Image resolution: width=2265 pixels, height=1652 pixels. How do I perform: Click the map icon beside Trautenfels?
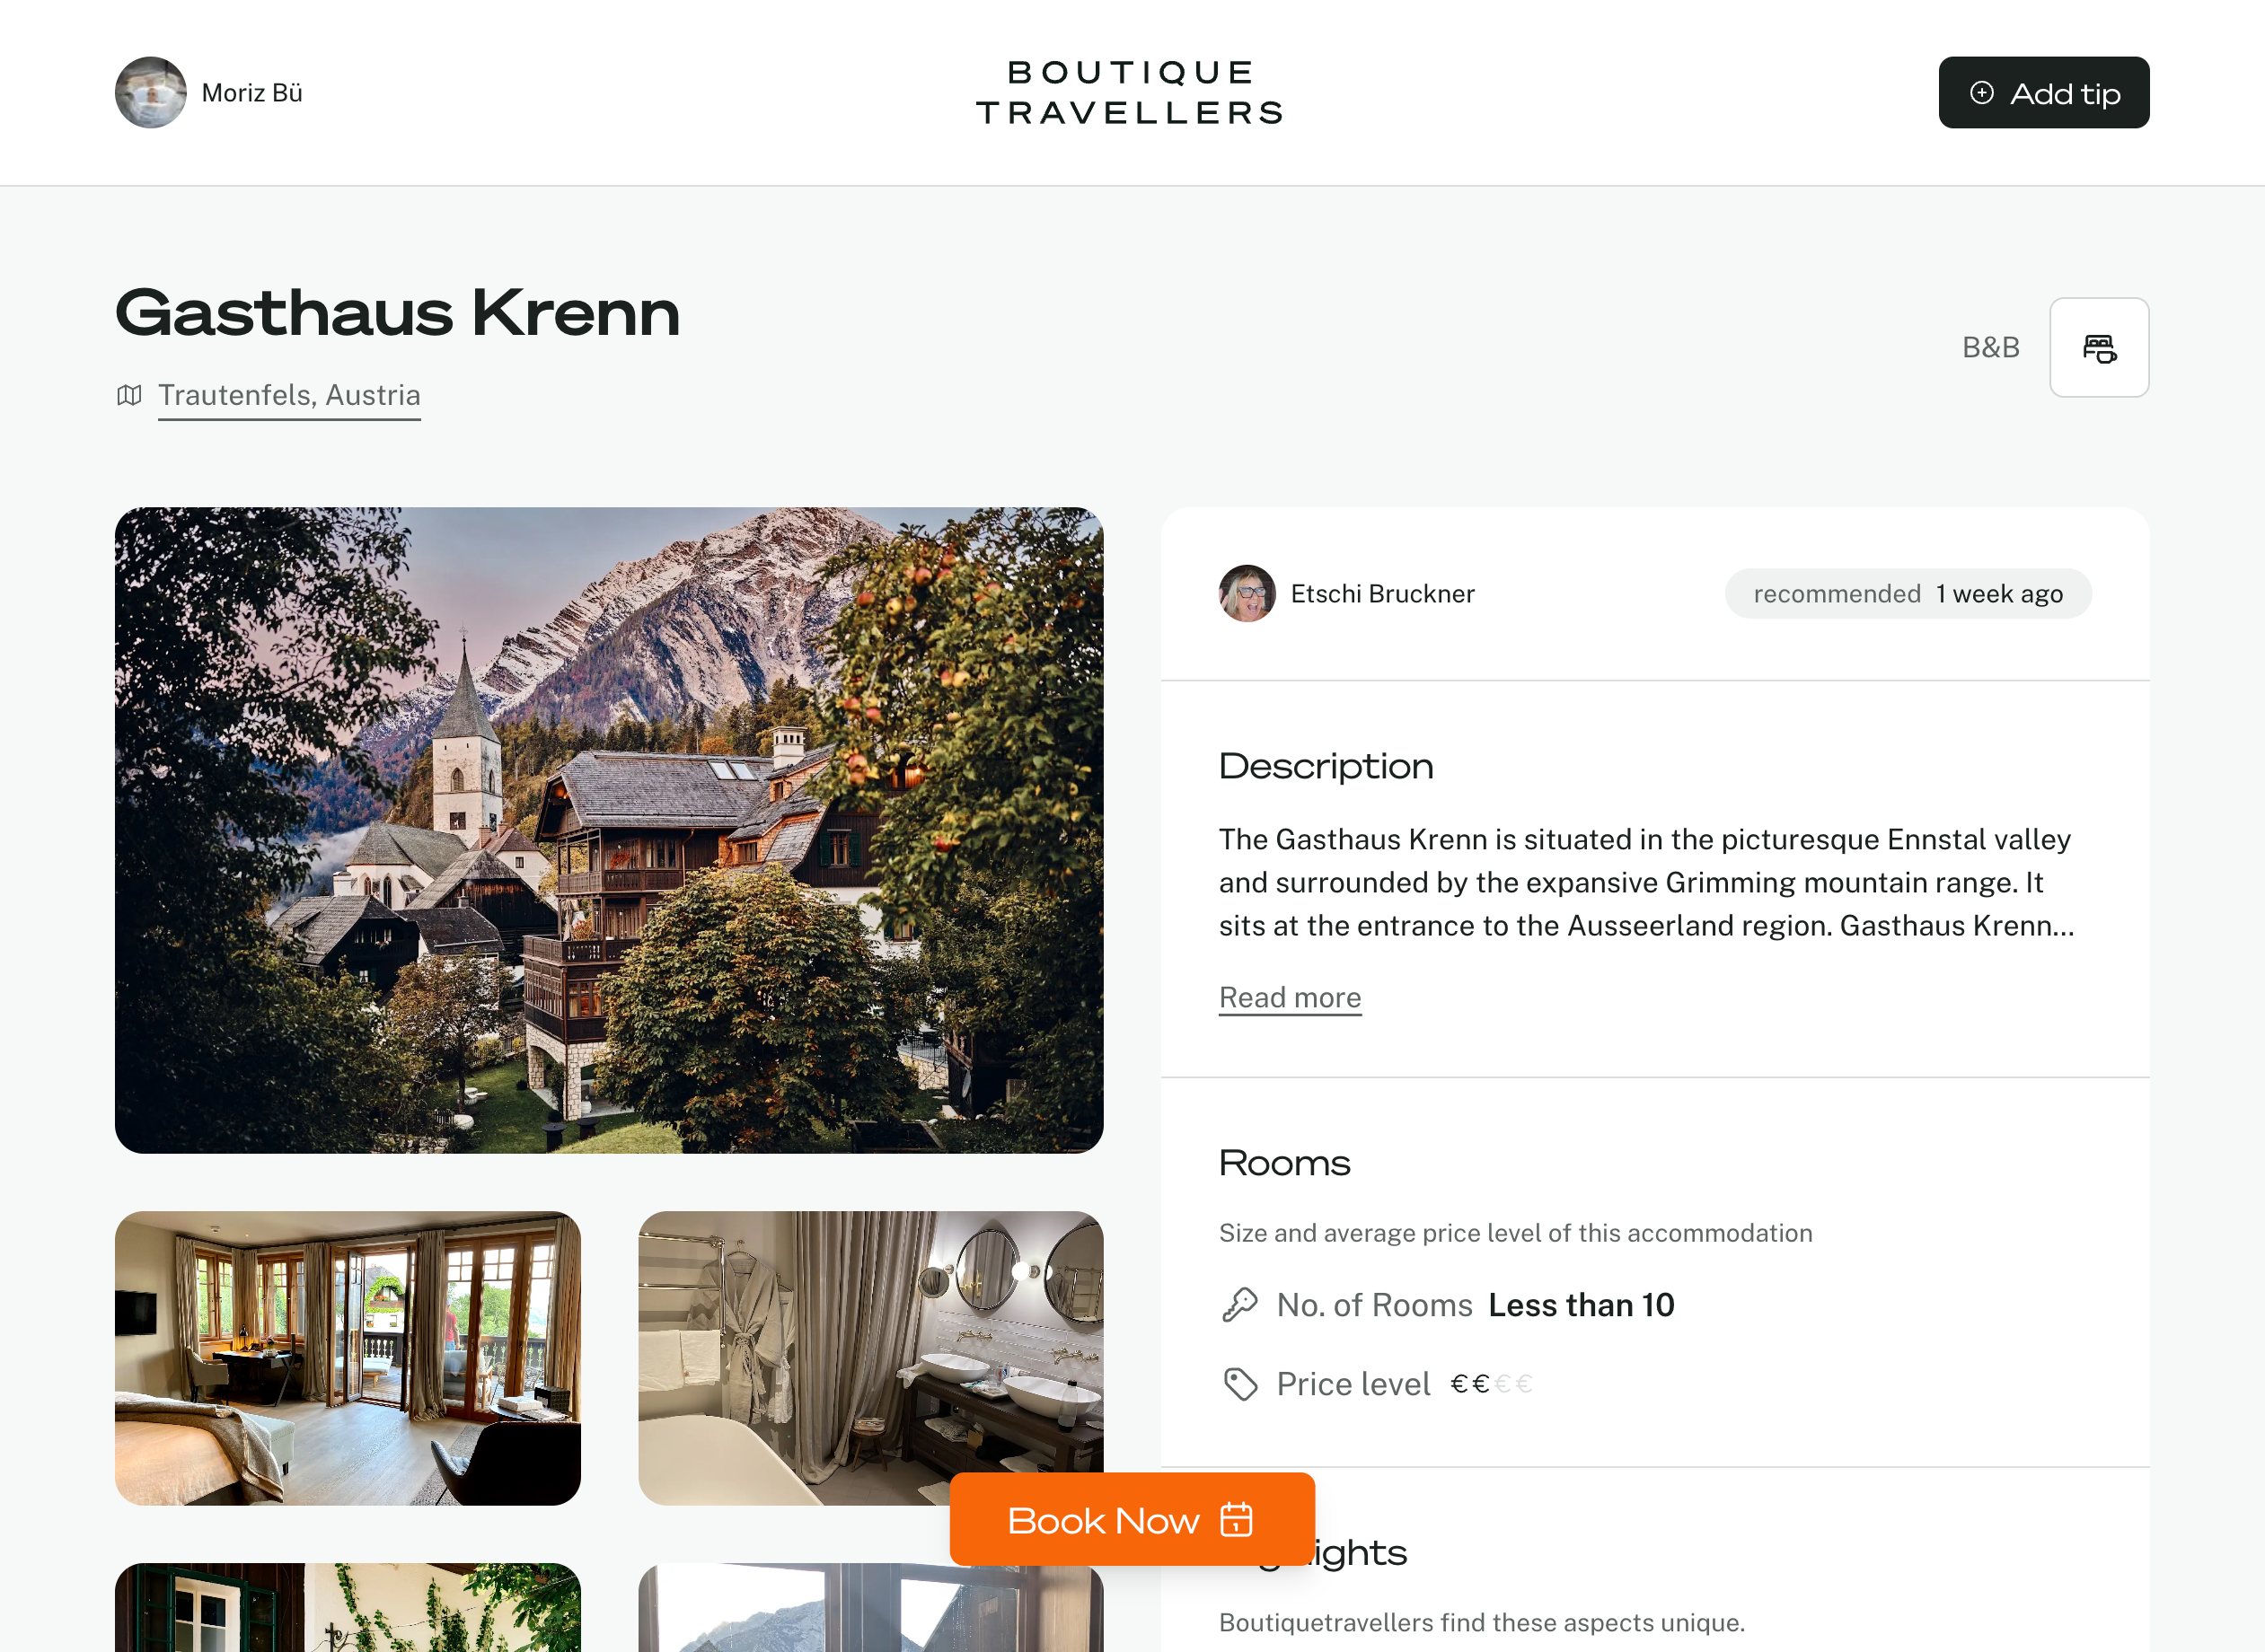129,395
